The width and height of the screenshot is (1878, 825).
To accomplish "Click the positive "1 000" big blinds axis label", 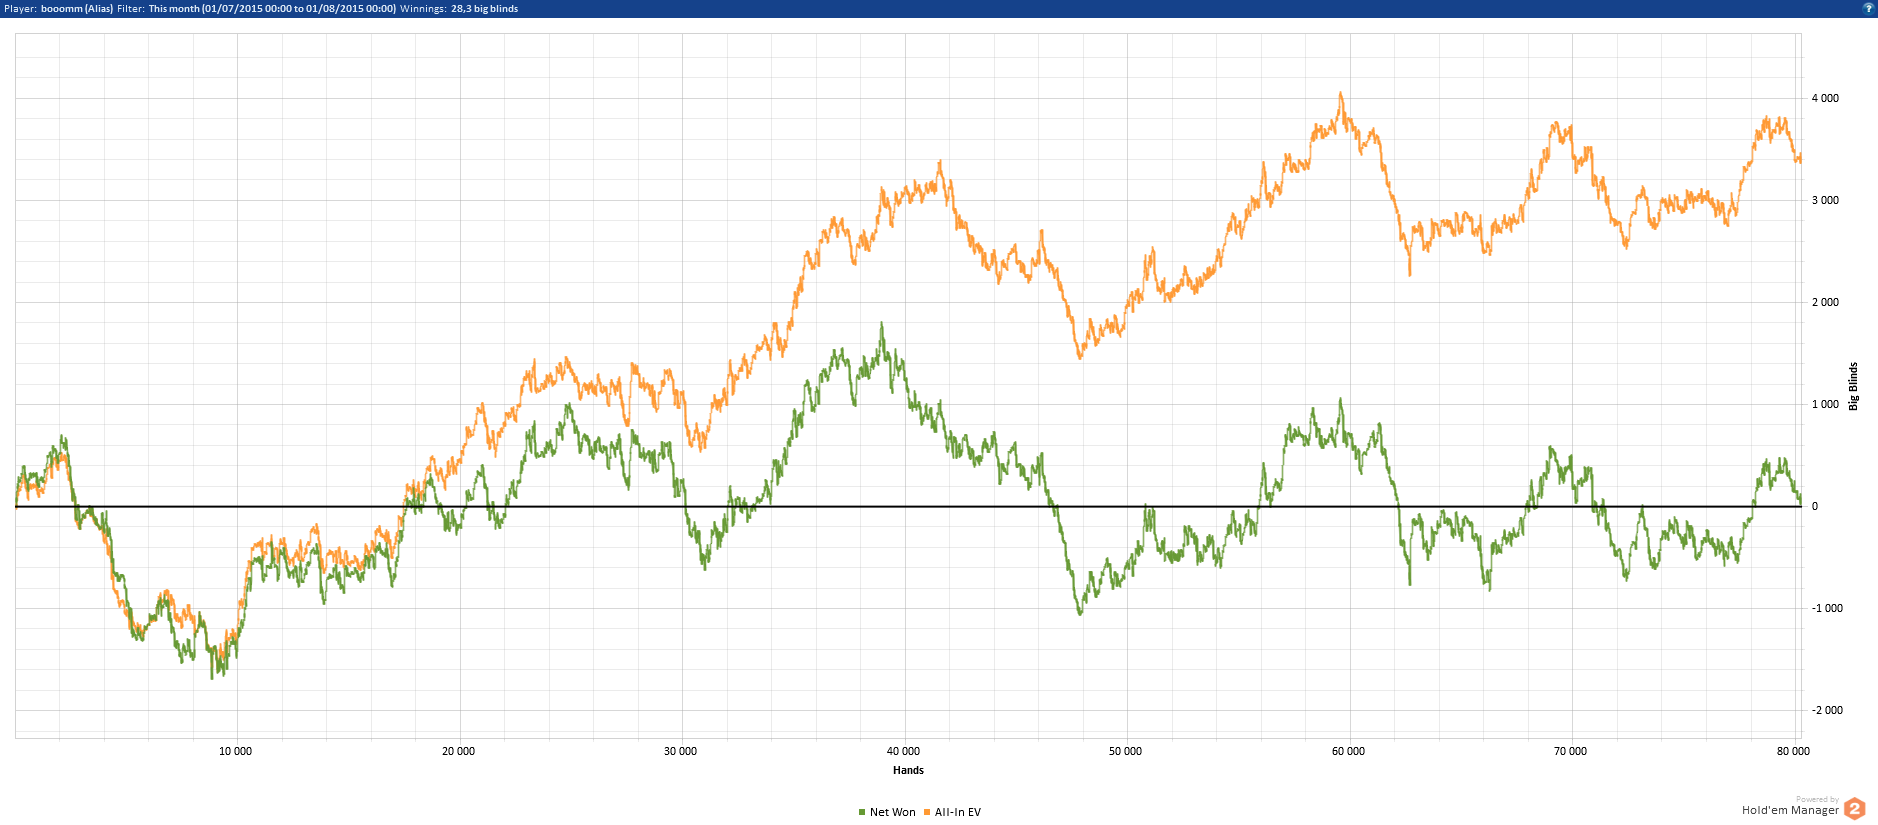I will point(1825,404).
